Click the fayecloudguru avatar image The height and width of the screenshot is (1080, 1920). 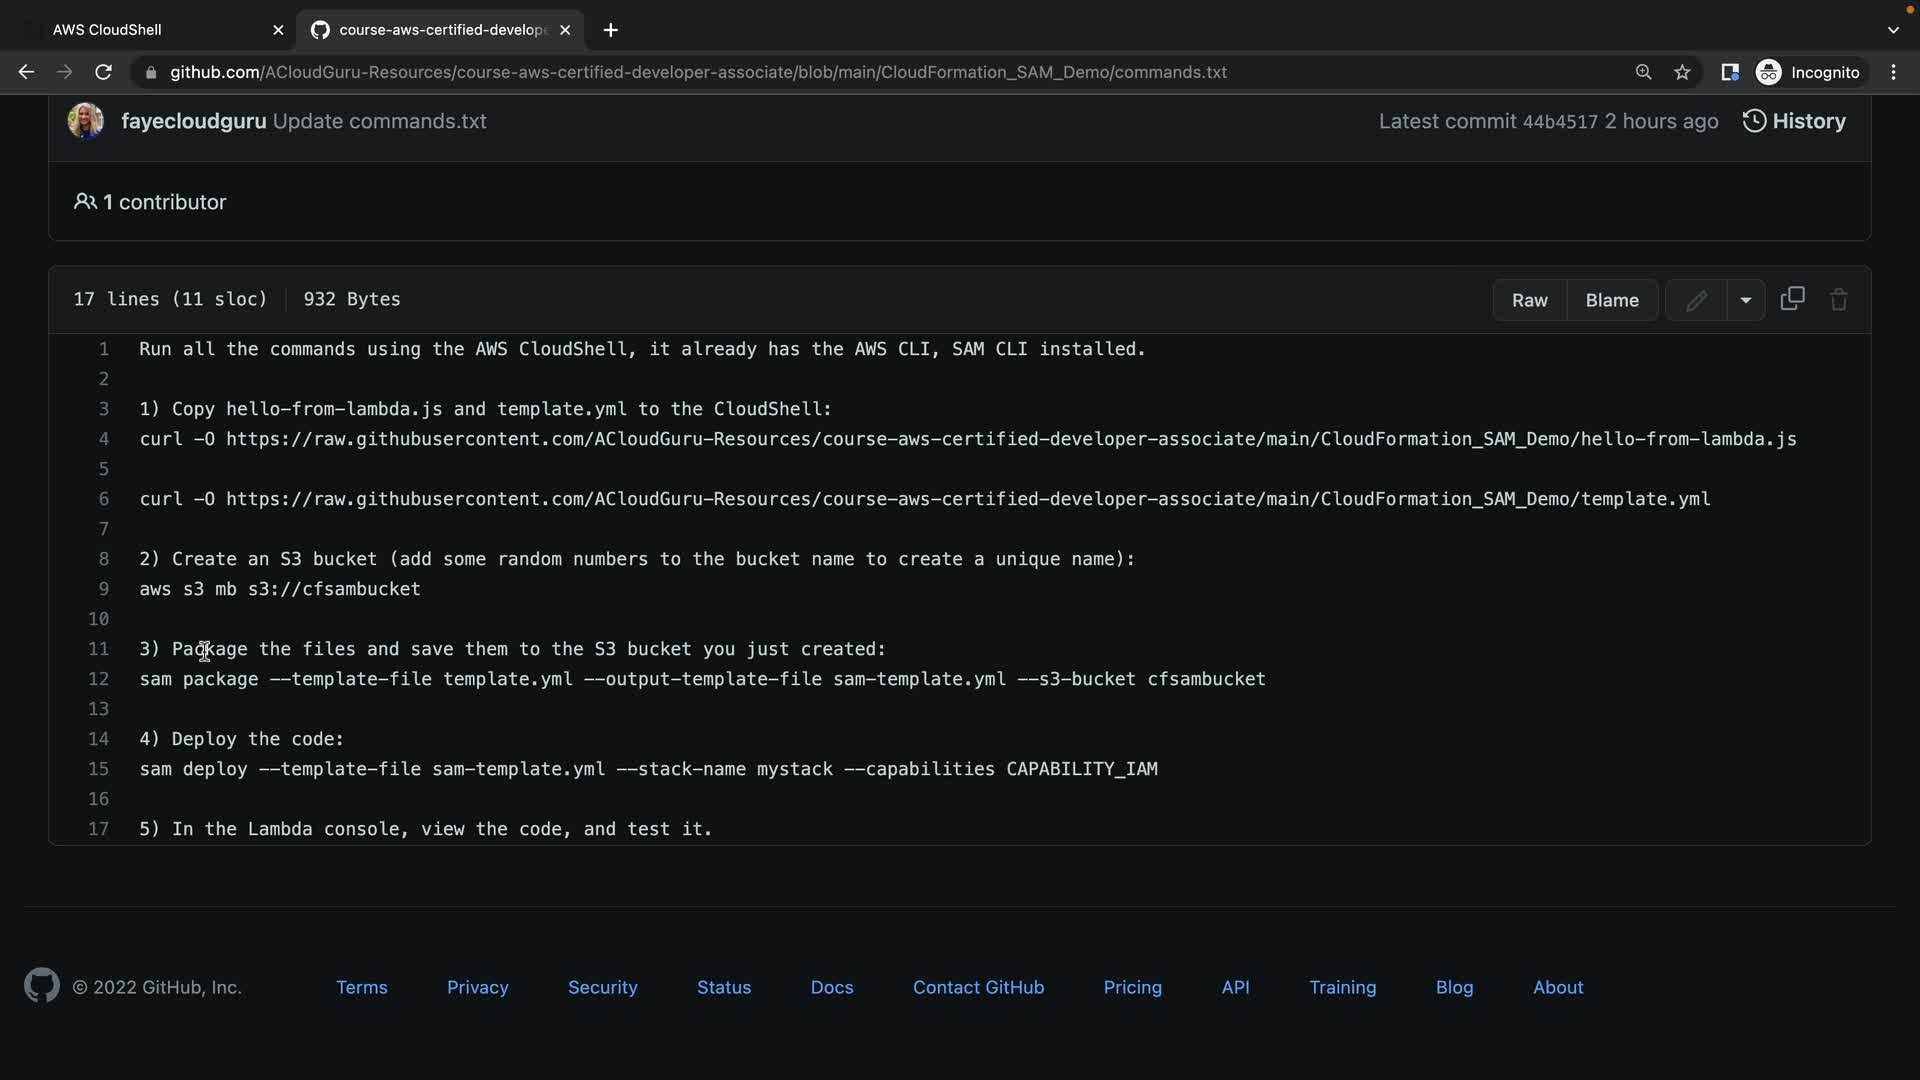click(x=85, y=121)
